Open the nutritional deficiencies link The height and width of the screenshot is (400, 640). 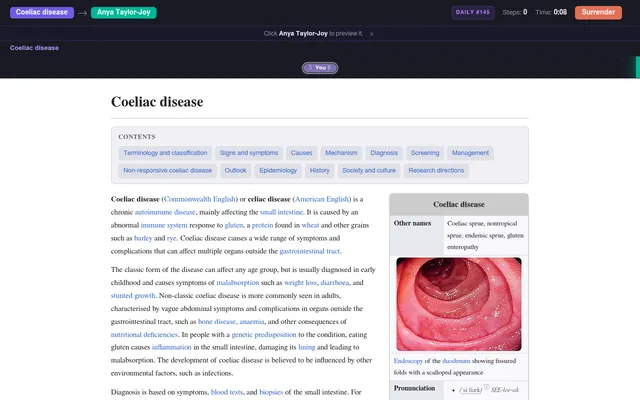[x=144, y=335]
